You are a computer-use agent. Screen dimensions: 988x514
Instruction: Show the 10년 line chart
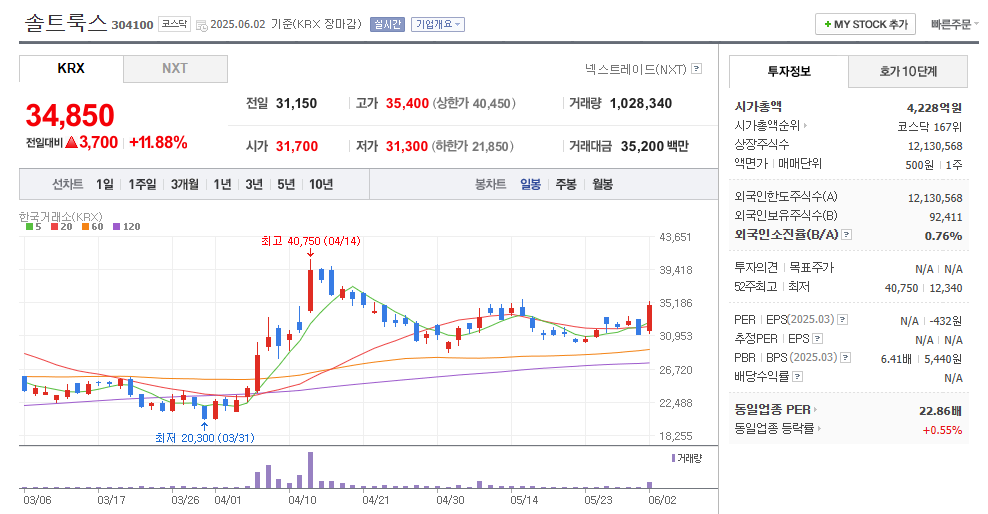[x=321, y=184]
